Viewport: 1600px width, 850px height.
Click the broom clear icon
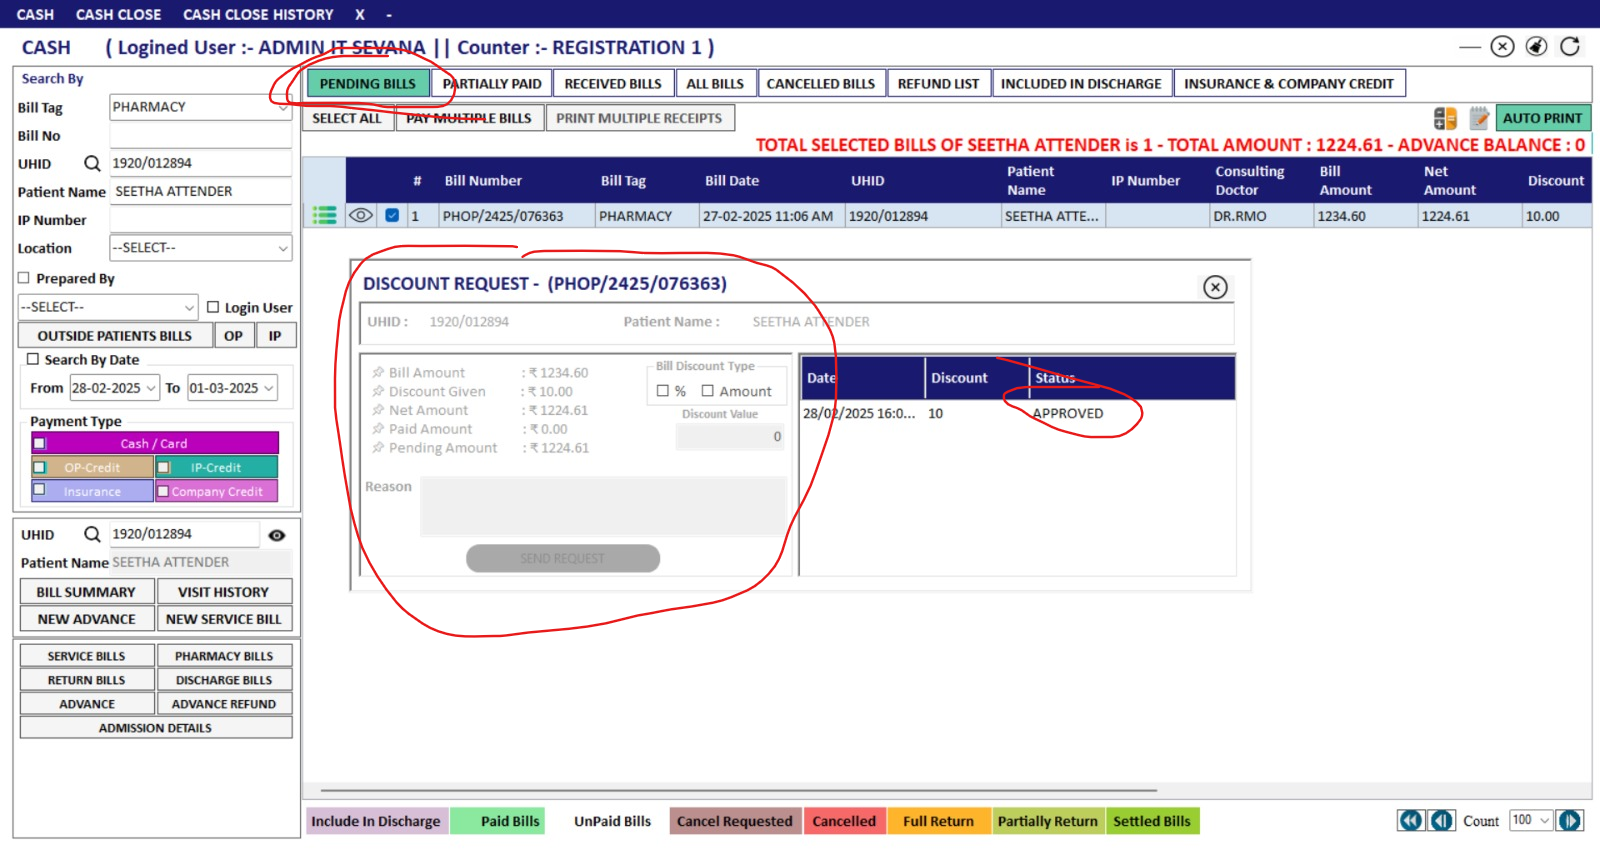tap(1536, 47)
